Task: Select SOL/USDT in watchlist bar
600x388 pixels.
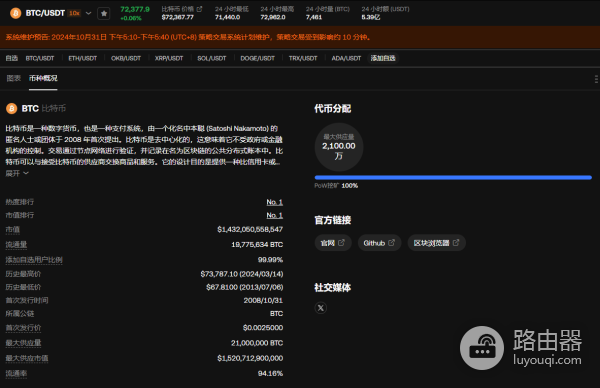Action: click(212, 58)
